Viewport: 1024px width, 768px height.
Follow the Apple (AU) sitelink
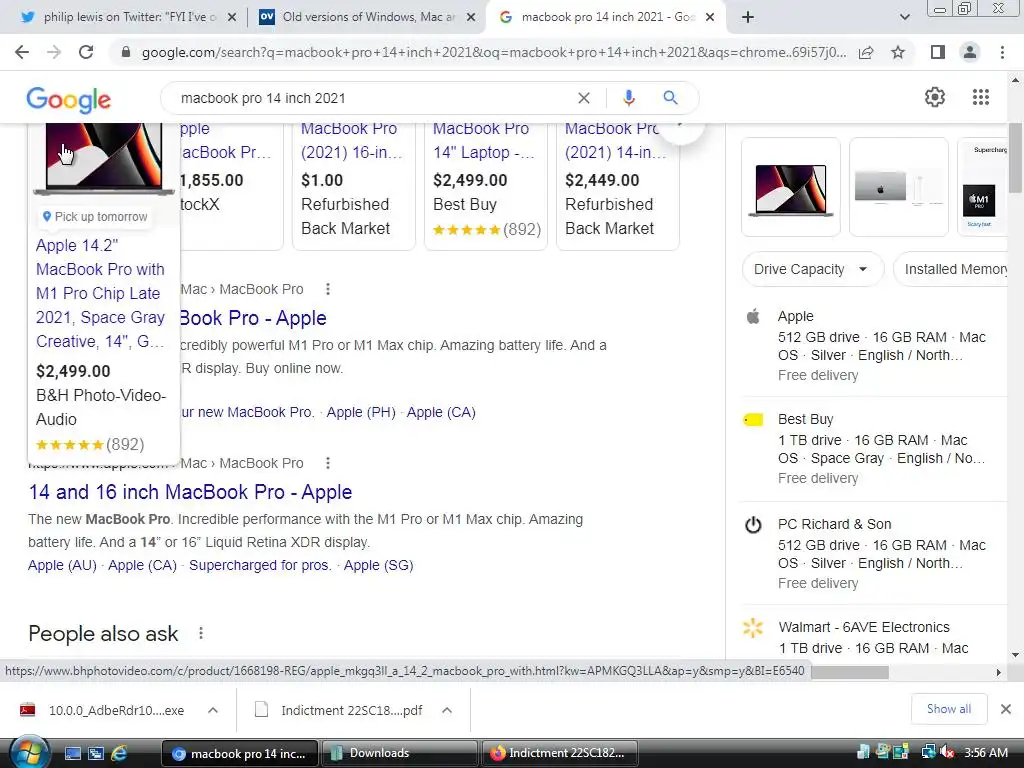coord(62,565)
